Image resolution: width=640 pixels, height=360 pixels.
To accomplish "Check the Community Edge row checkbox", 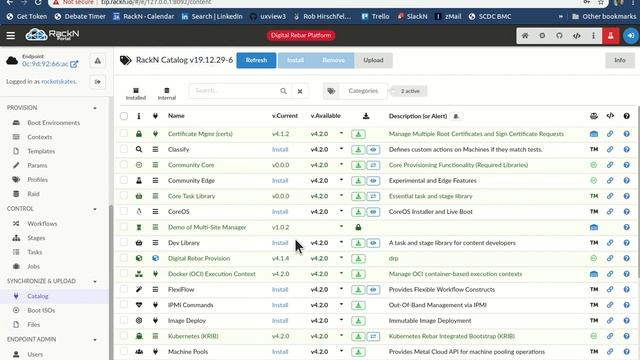I will click(124, 180).
